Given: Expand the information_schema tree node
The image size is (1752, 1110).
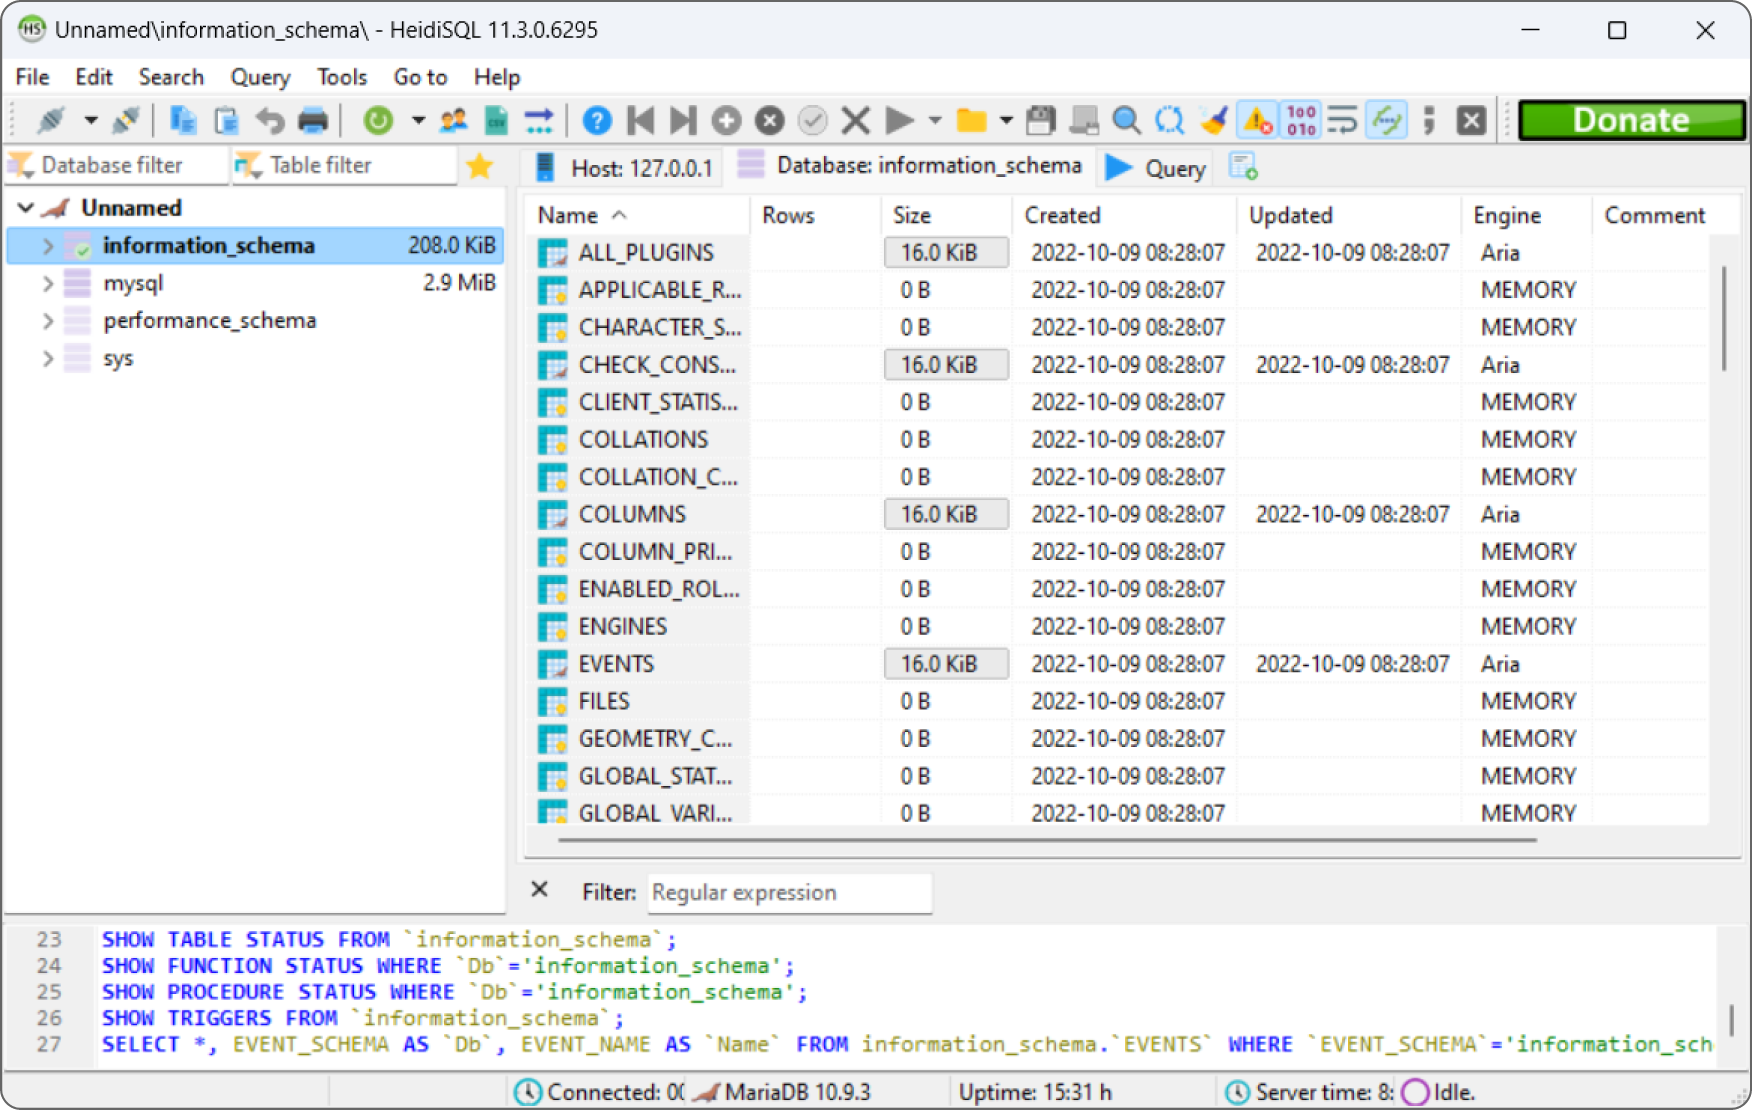Looking at the screenshot, I should pos(47,246).
